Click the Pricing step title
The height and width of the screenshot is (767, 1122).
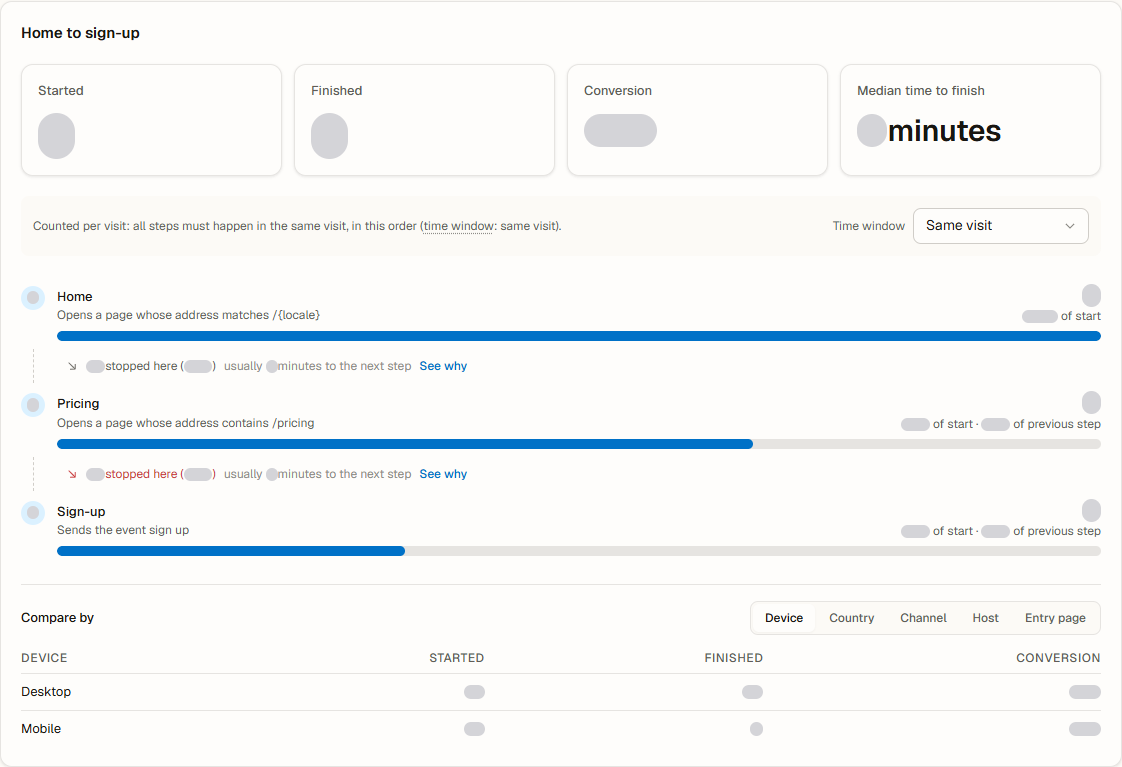pyautogui.click(x=78, y=404)
